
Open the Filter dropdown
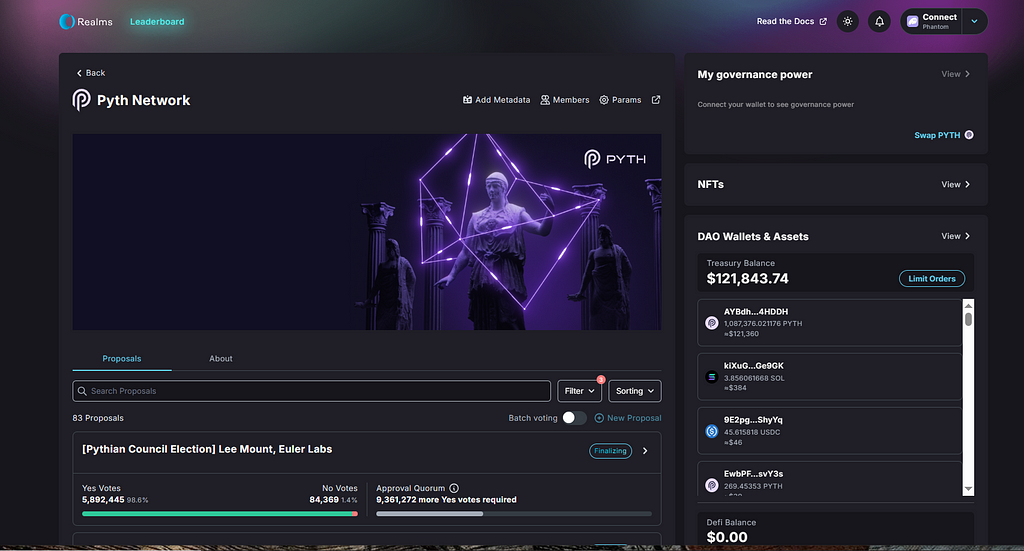[579, 391]
